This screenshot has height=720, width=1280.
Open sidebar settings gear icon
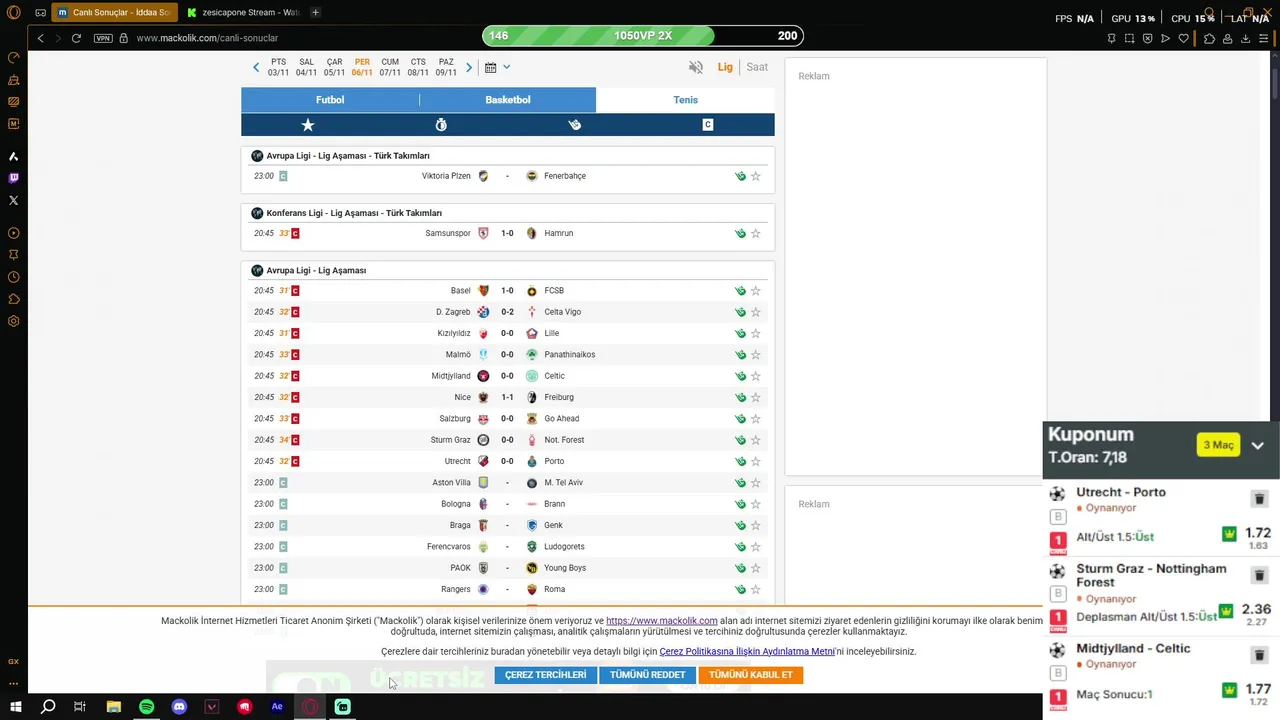coord(13,321)
